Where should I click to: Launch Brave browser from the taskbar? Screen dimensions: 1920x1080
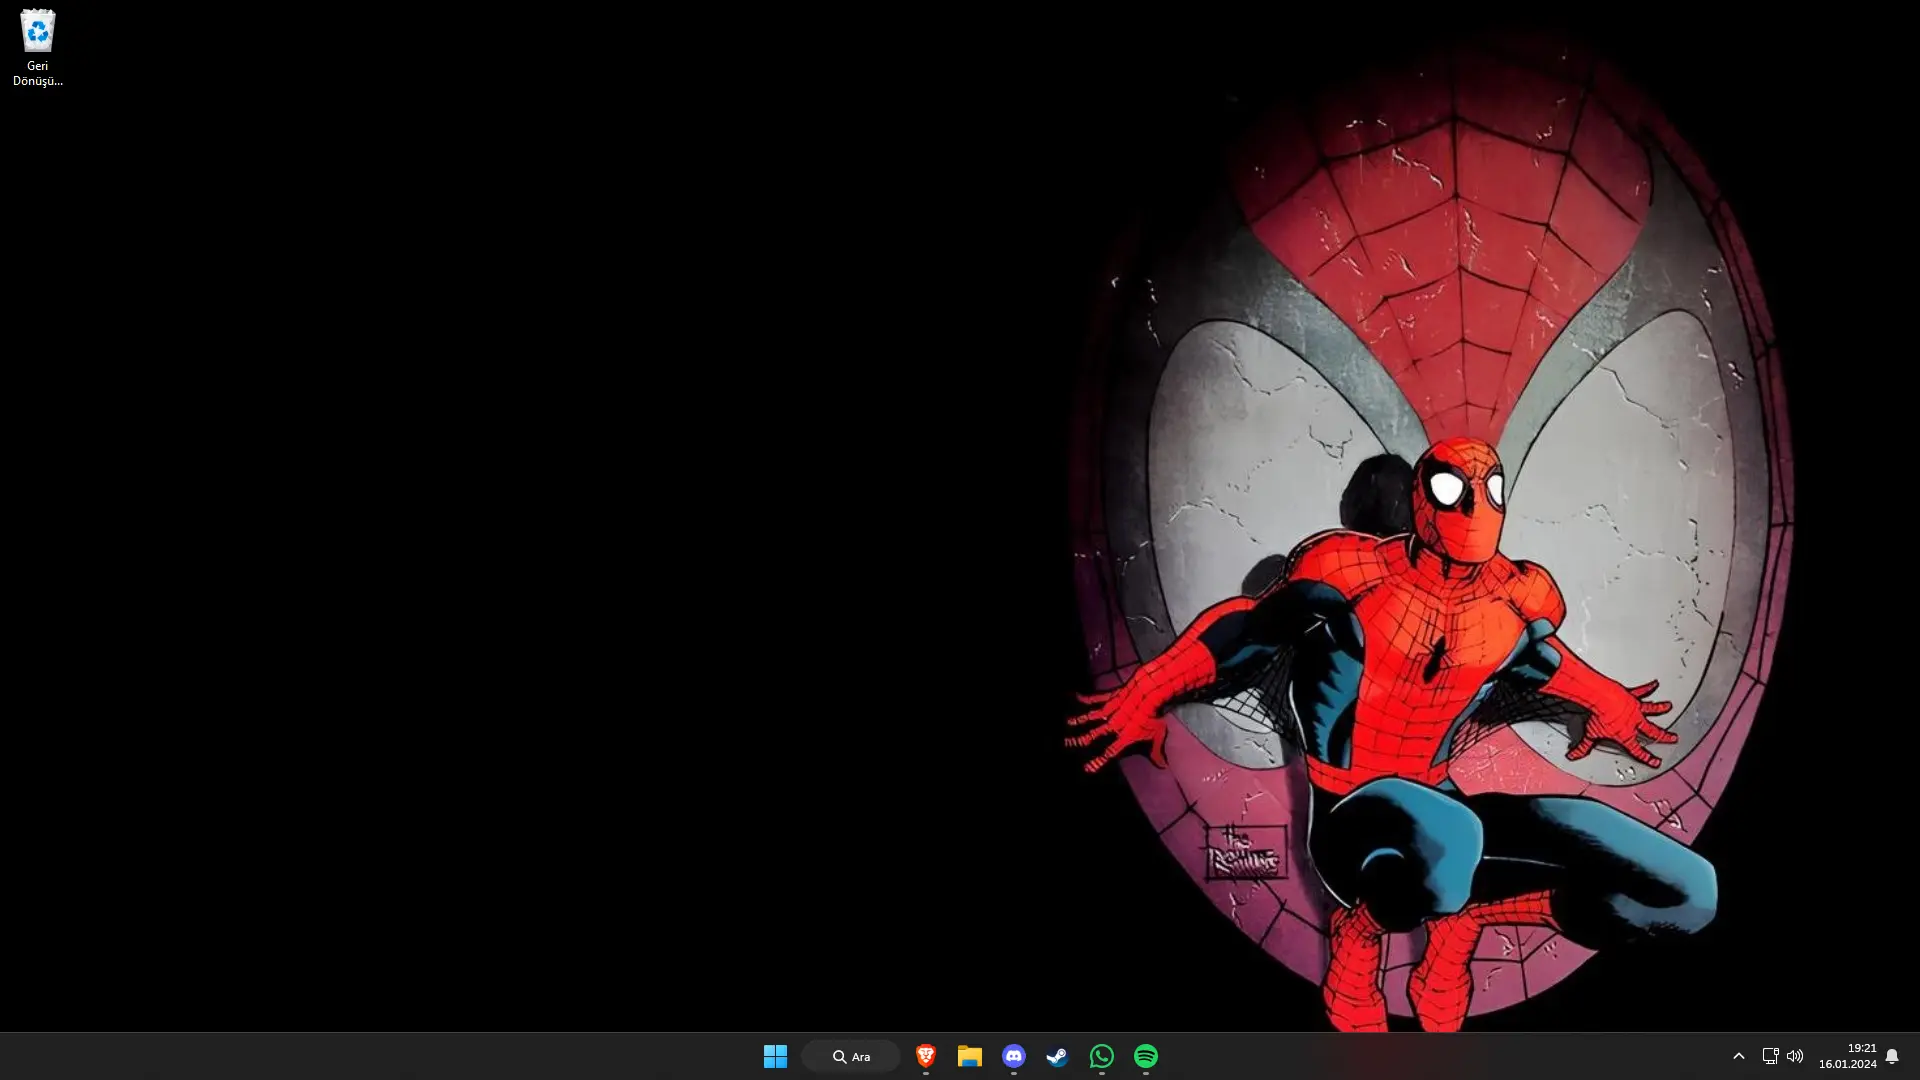[x=926, y=1056]
